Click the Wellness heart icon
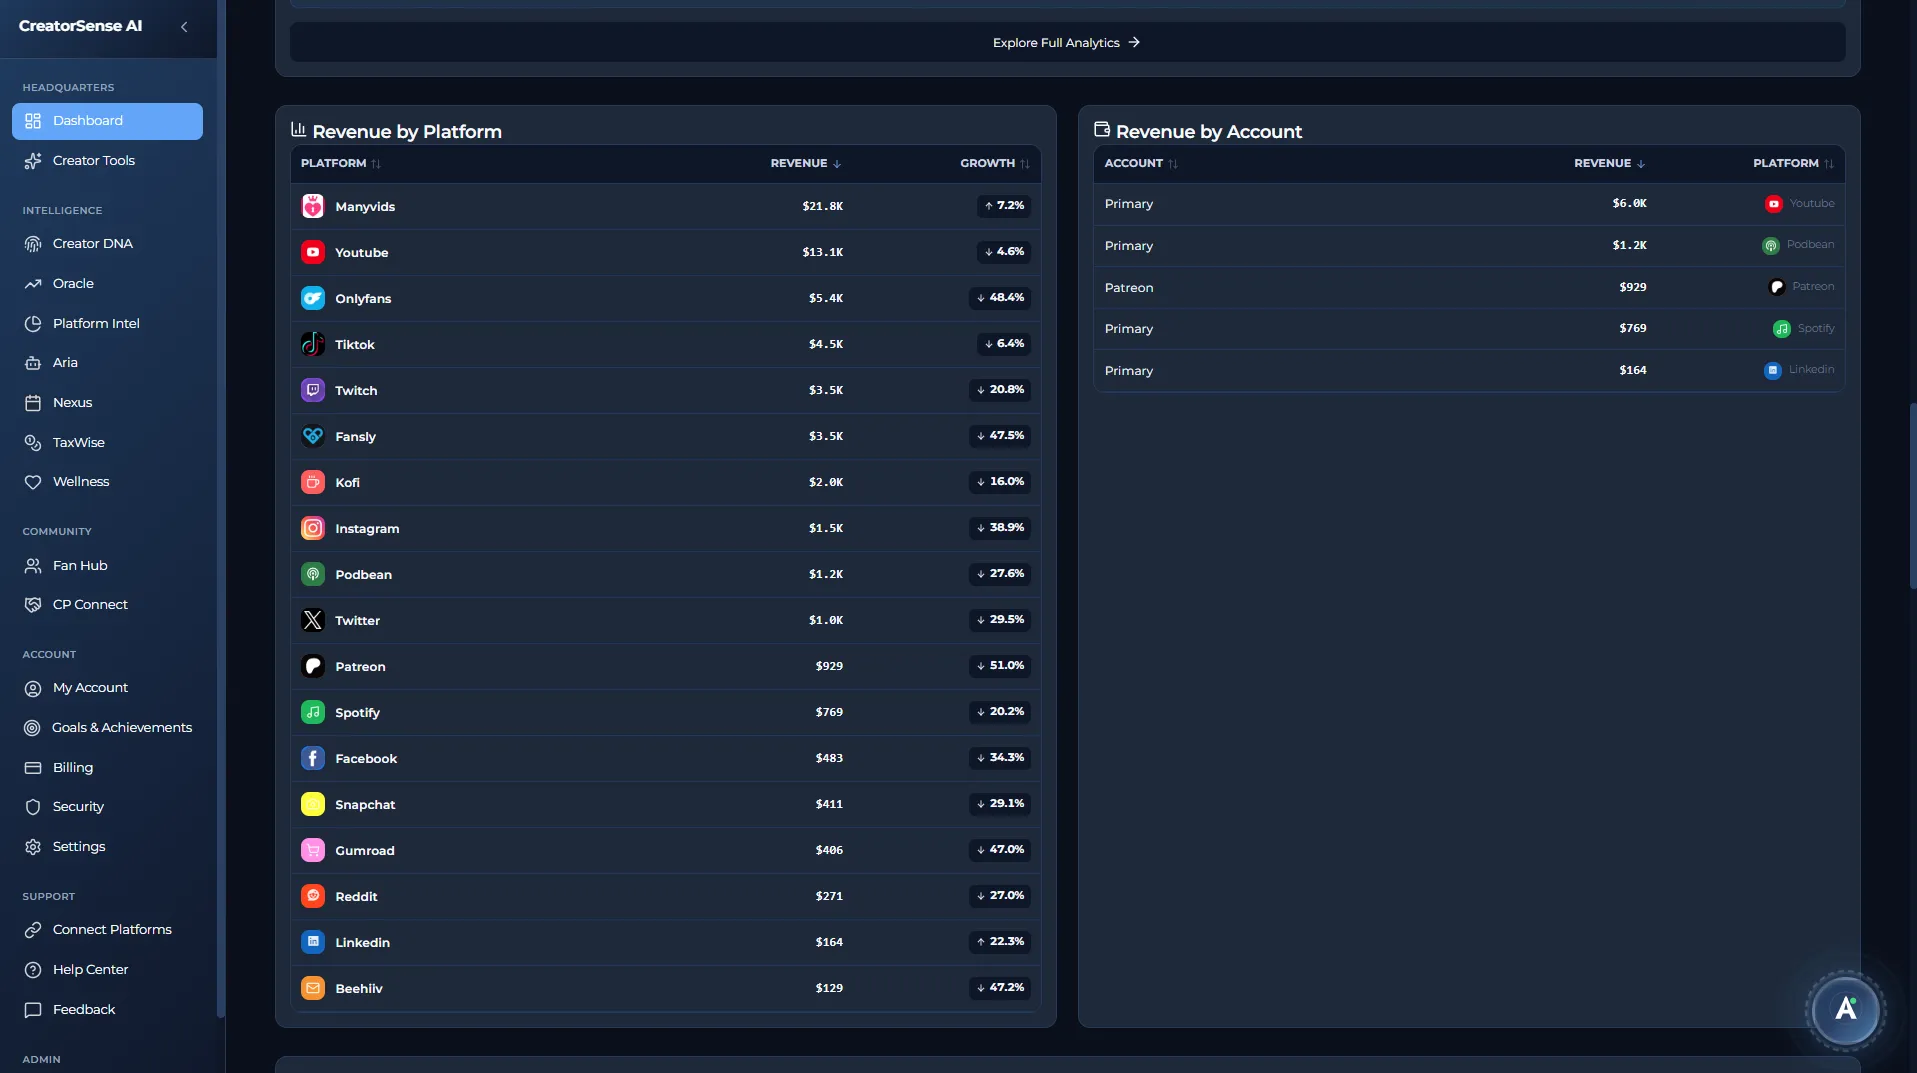The width and height of the screenshot is (1917, 1073). [33, 481]
